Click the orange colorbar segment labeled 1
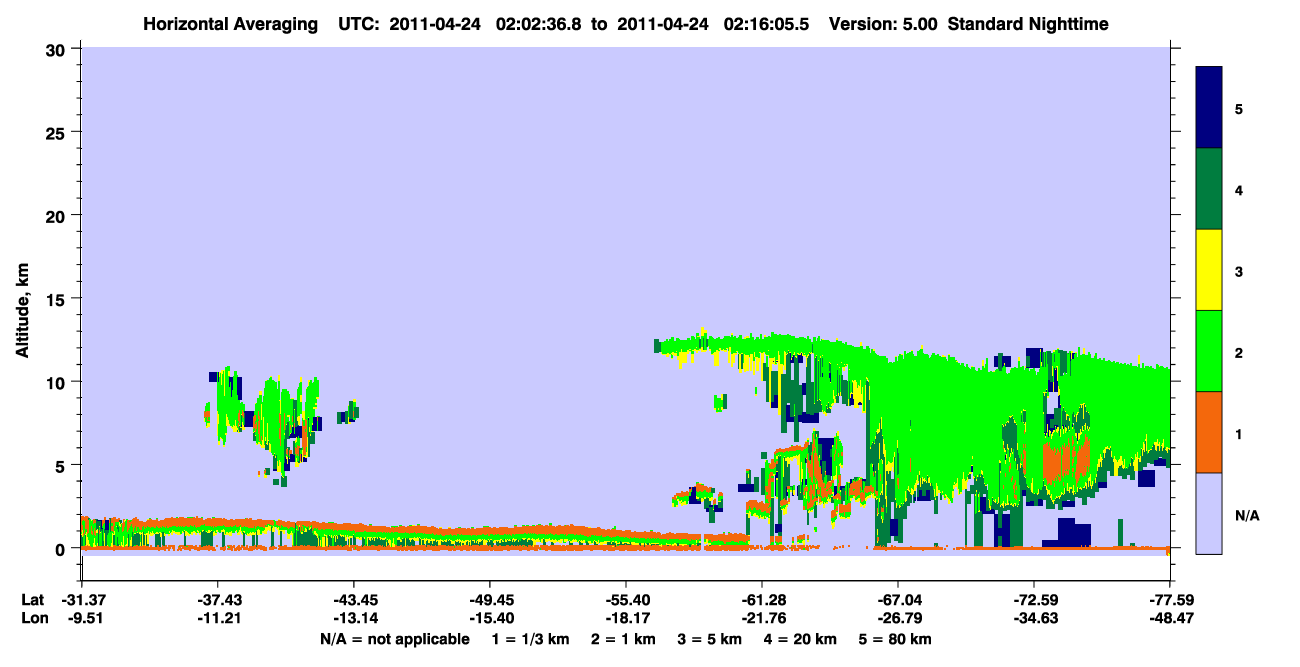The height and width of the screenshot is (667, 1300). pos(1209,432)
